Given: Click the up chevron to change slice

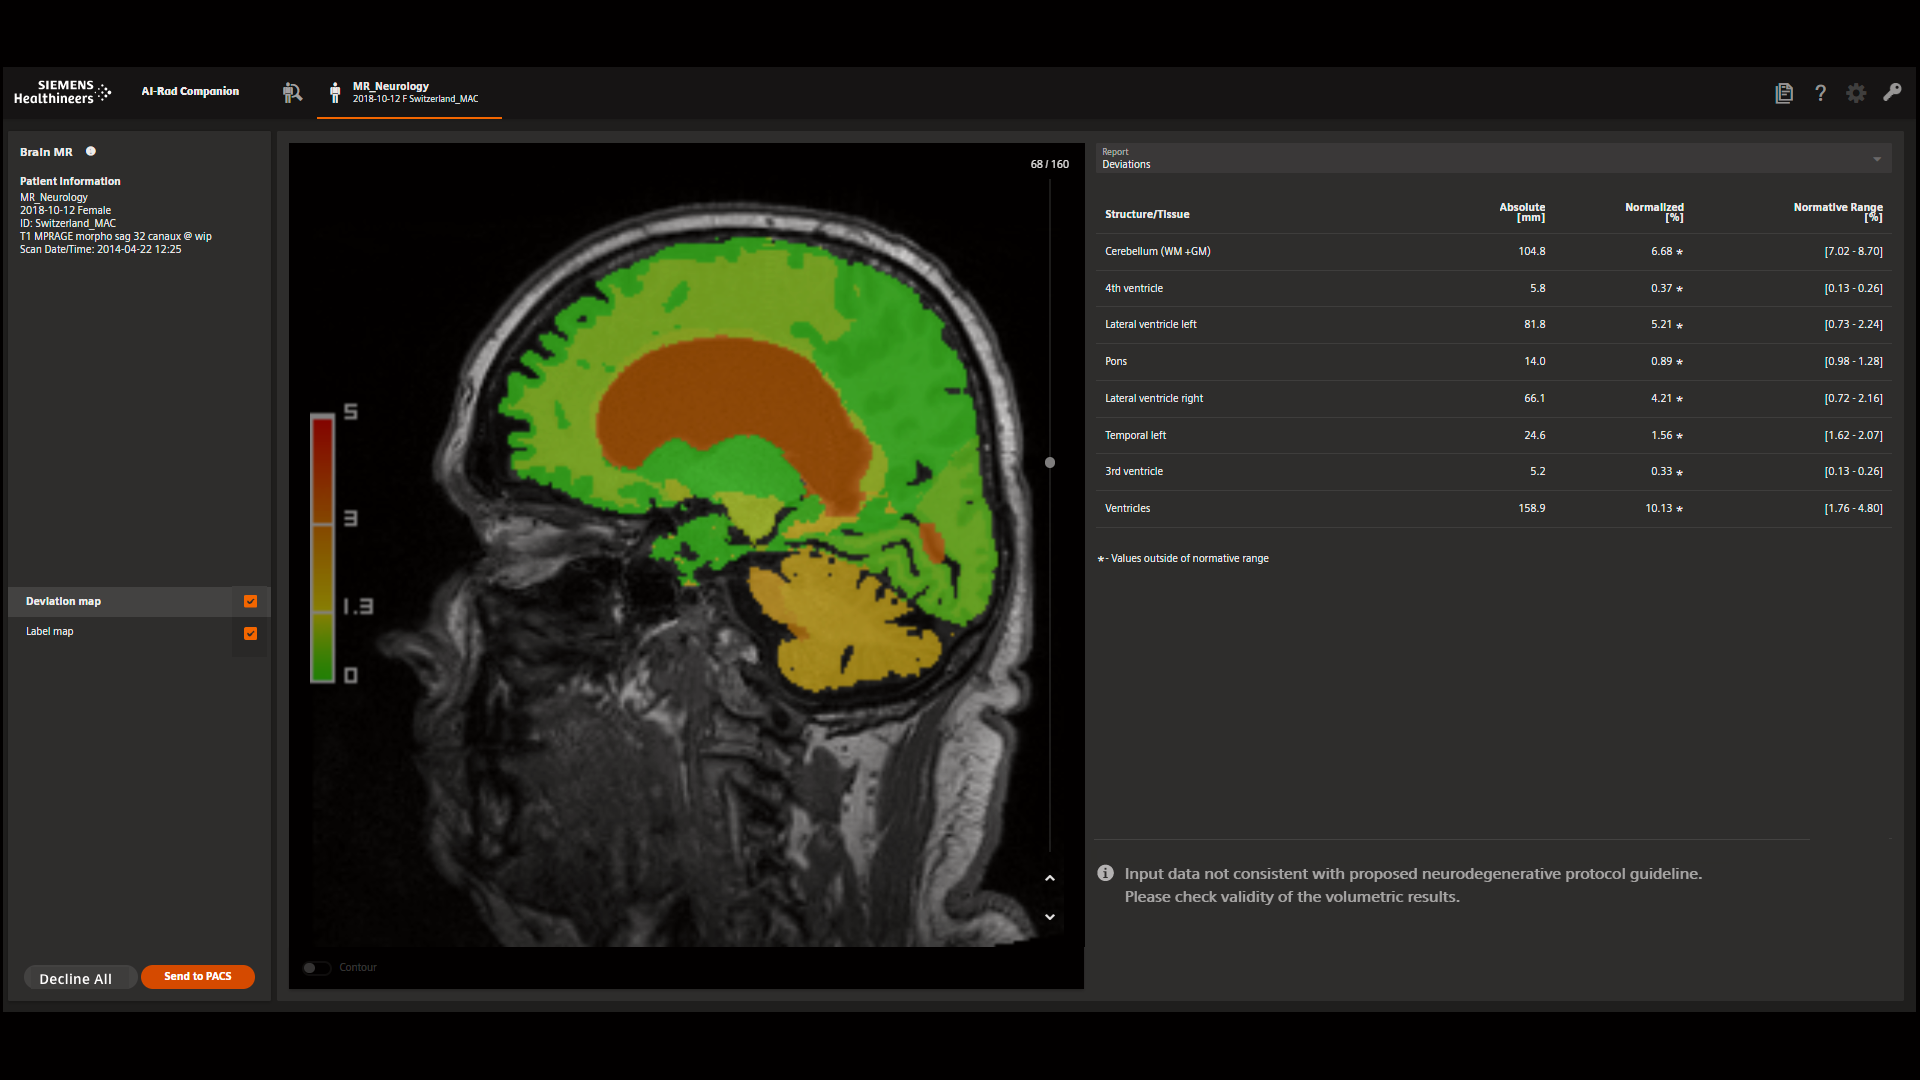Looking at the screenshot, I should click(x=1049, y=878).
